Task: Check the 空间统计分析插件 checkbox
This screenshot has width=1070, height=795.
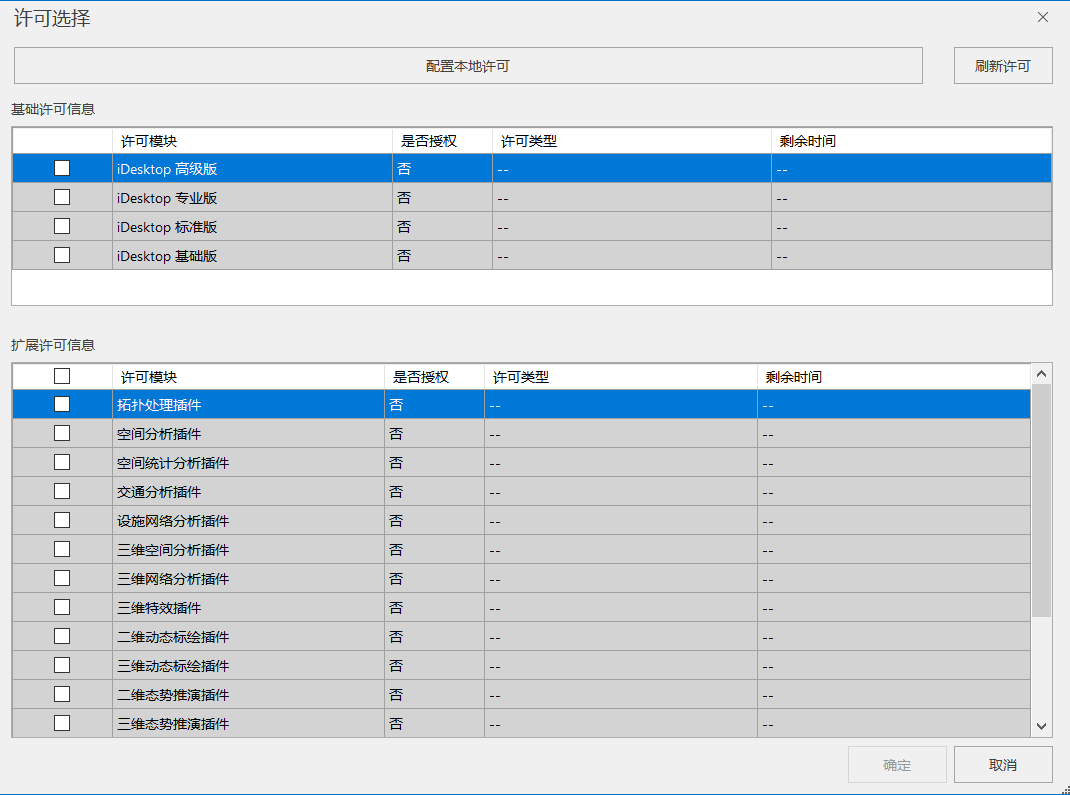Action: [x=62, y=462]
